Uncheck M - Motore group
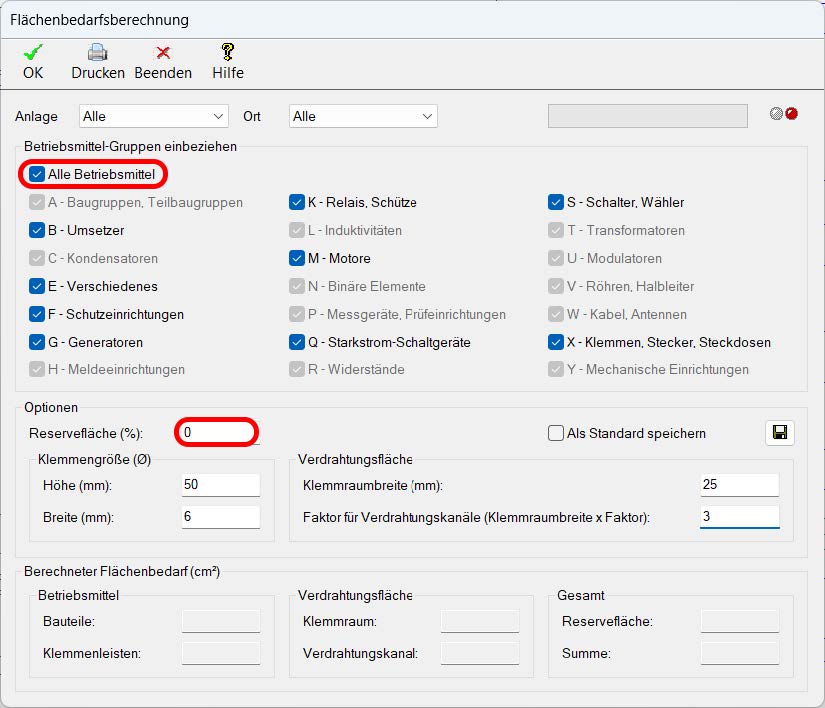The height and width of the screenshot is (708, 825). click(297, 258)
